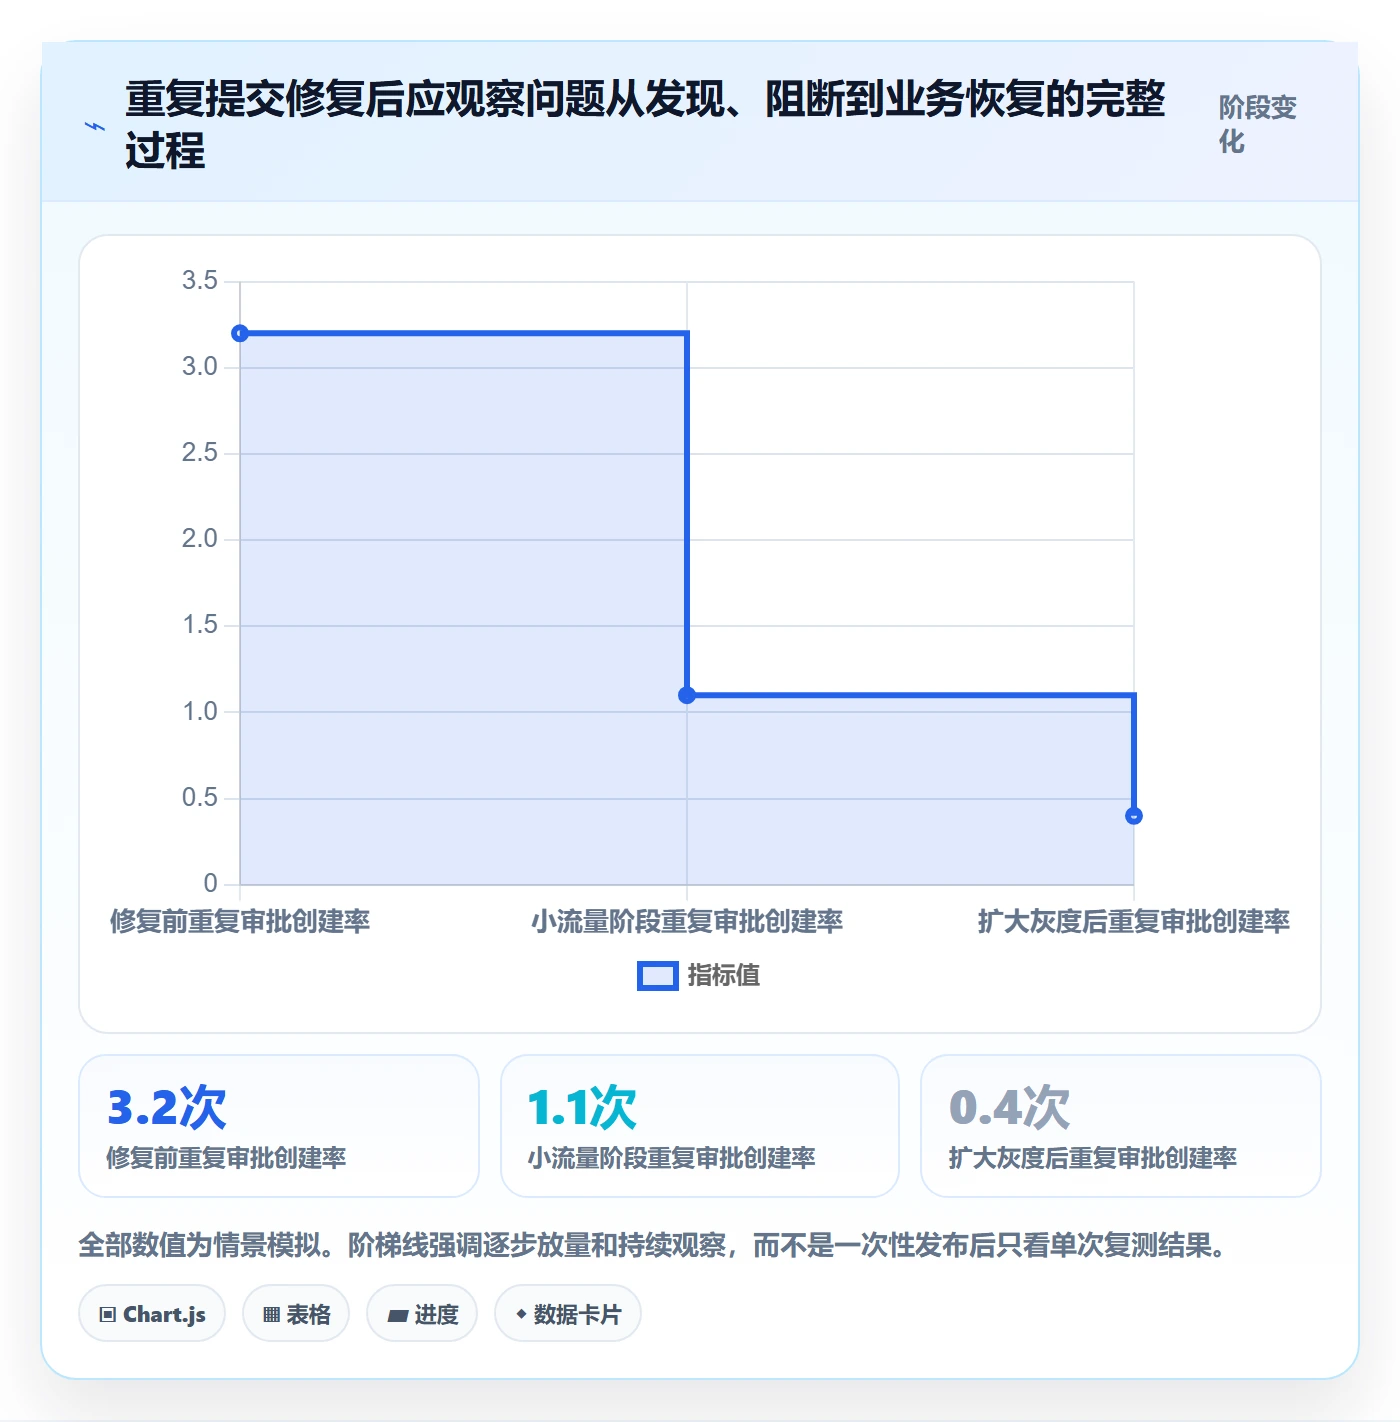Open the 0.4次 扩大灰度后 card
This screenshot has width=1400, height=1422.
coord(1121,1126)
